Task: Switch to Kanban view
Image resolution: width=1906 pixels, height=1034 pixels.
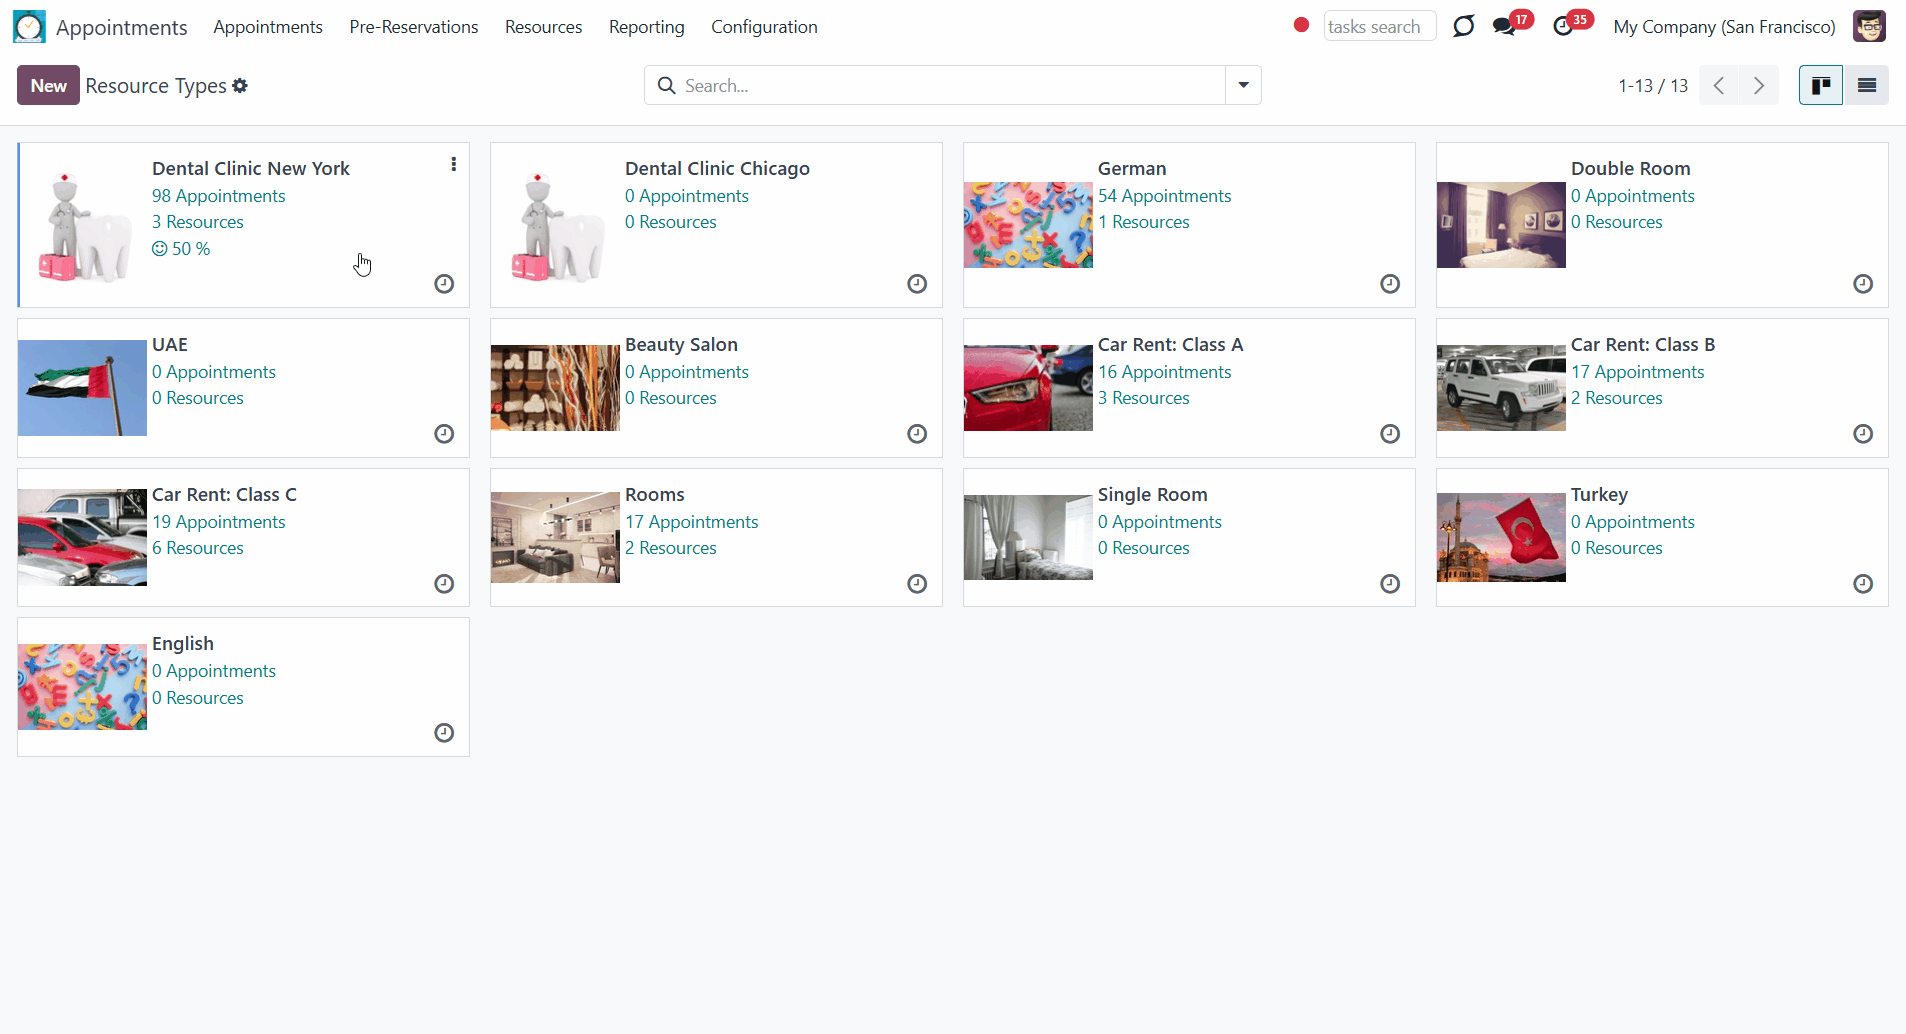Action: click(x=1821, y=85)
